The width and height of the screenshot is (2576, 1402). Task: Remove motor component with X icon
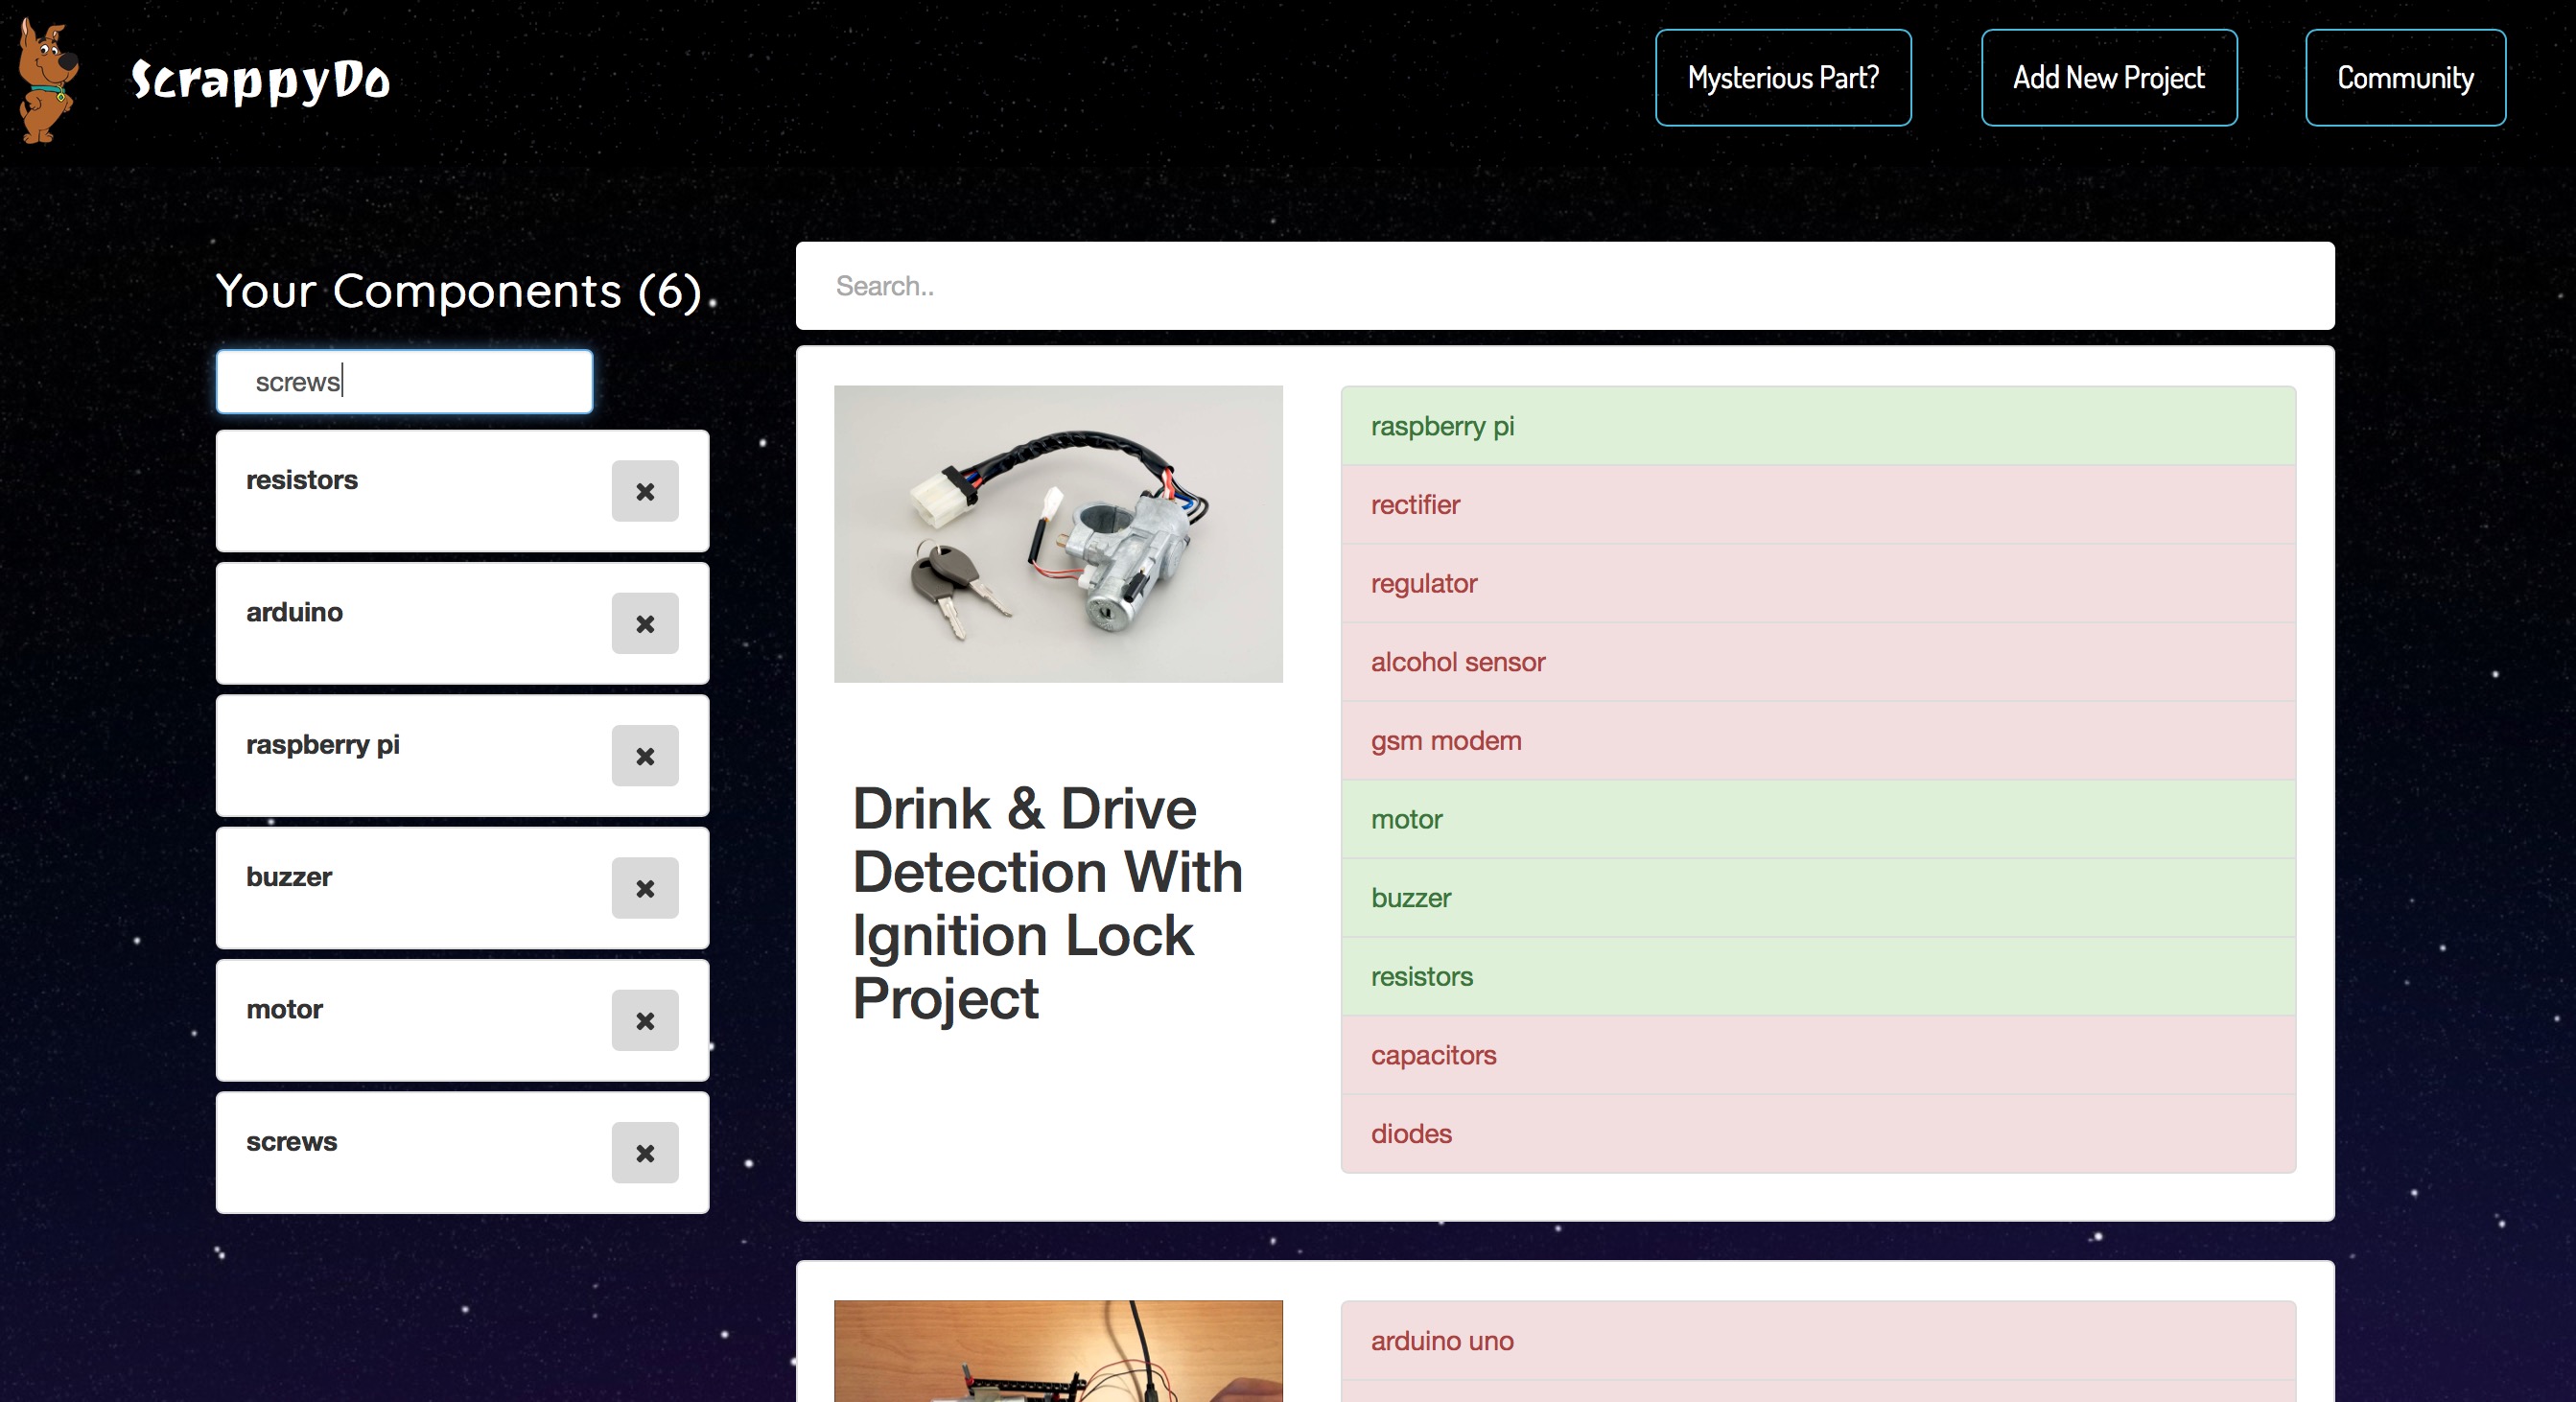tap(645, 1020)
